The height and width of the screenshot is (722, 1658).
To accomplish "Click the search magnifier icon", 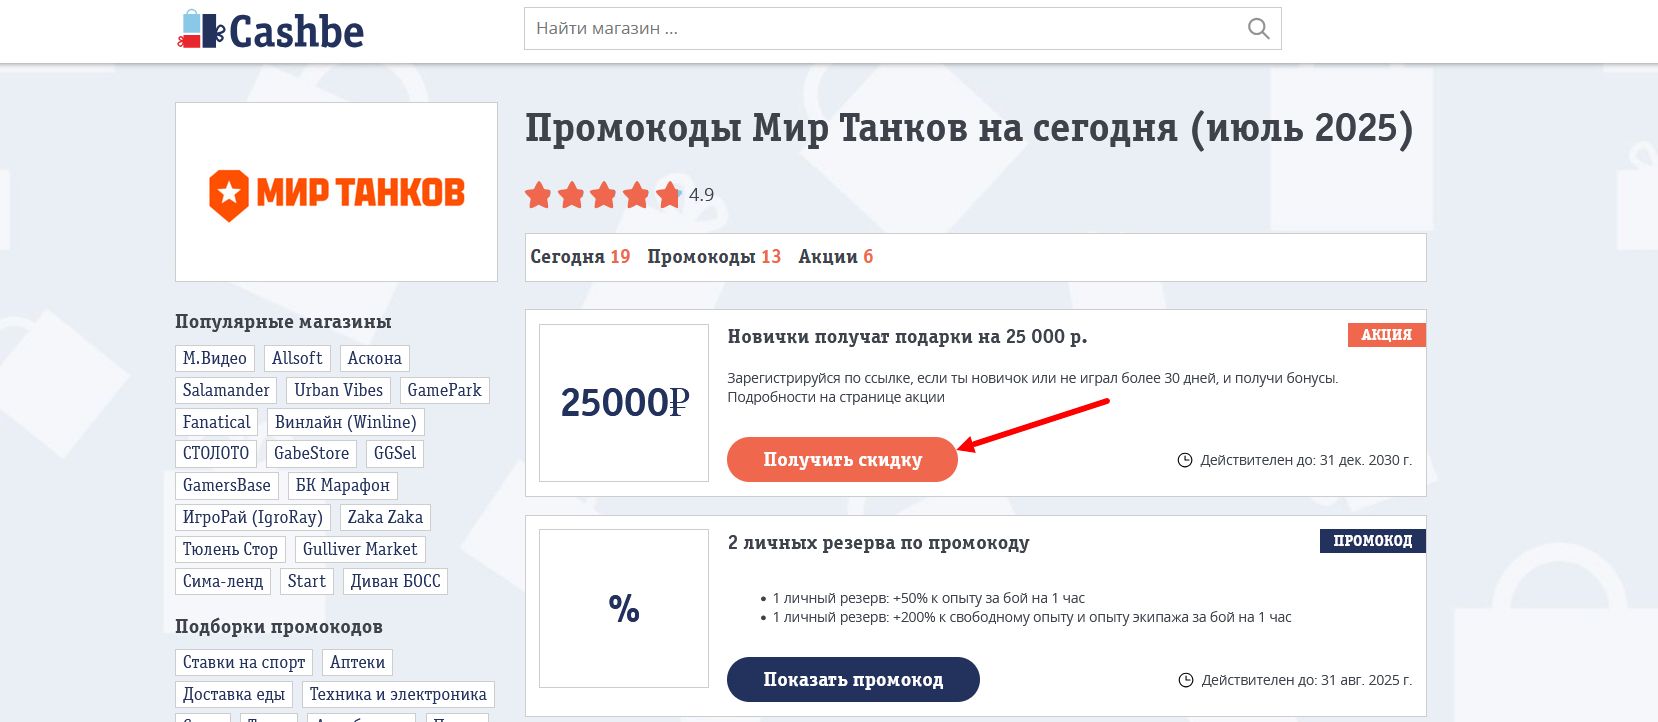I will point(1258,29).
